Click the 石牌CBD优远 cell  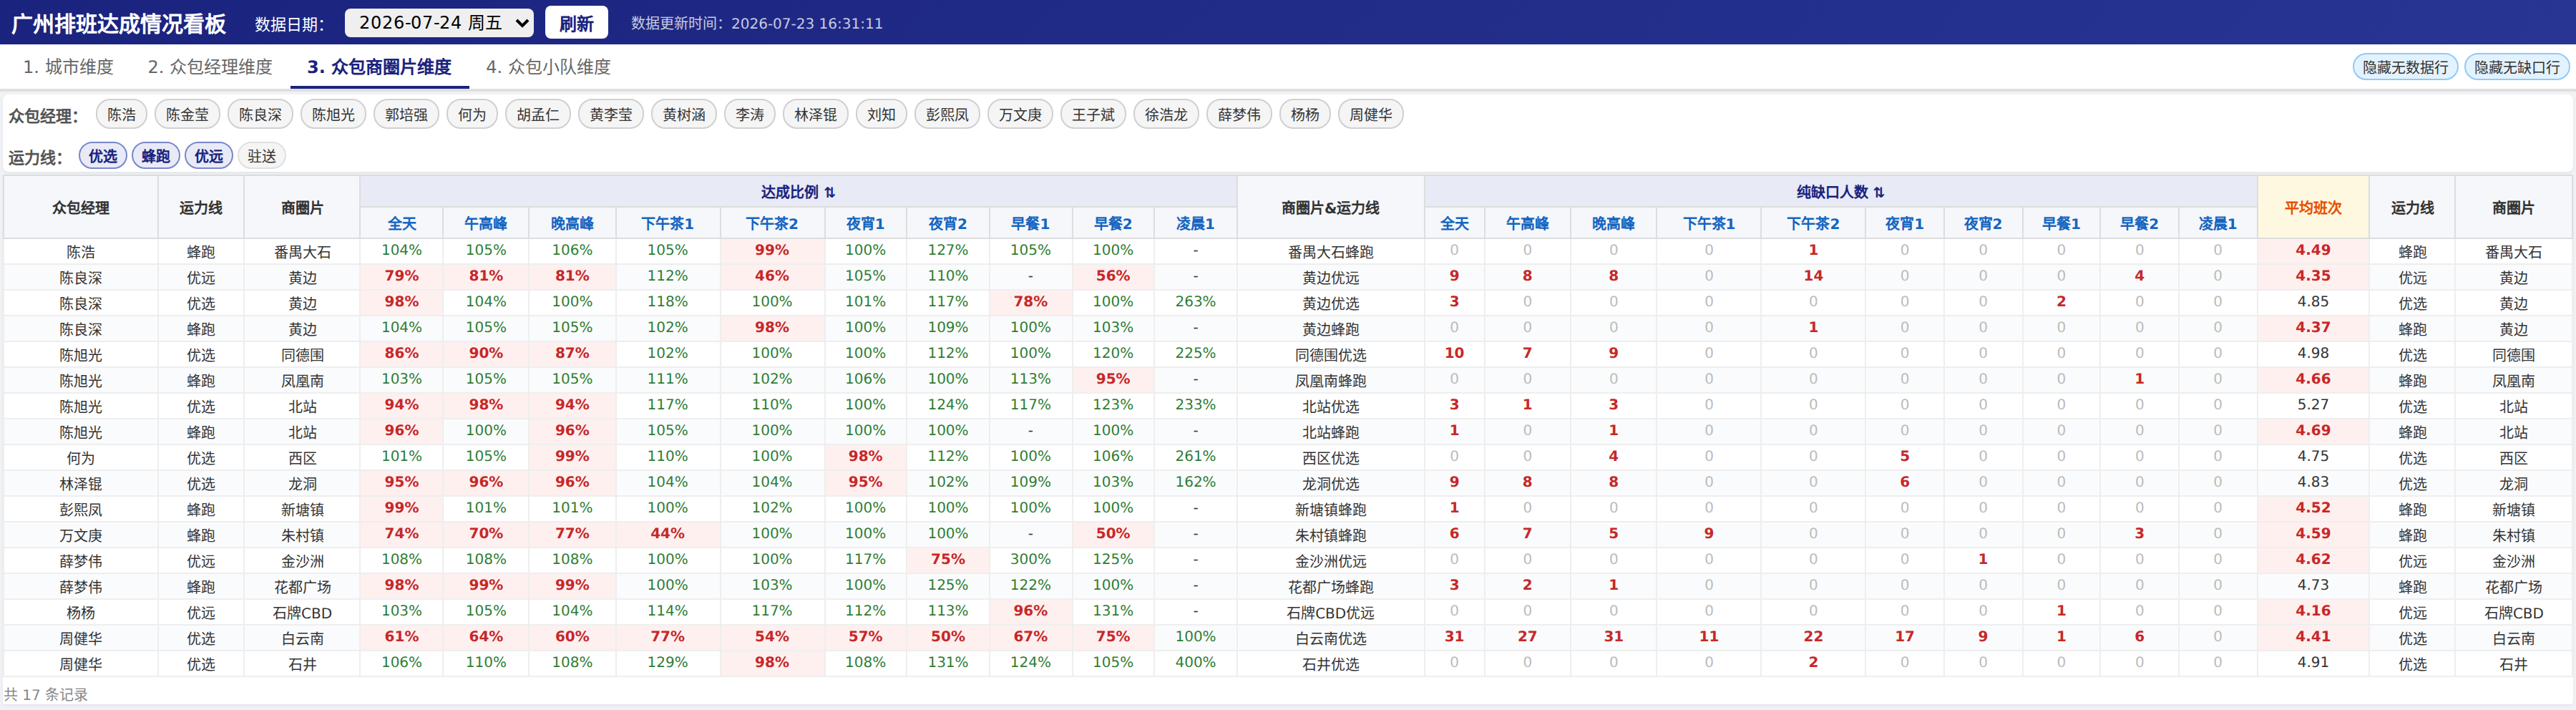(x=1330, y=613)
